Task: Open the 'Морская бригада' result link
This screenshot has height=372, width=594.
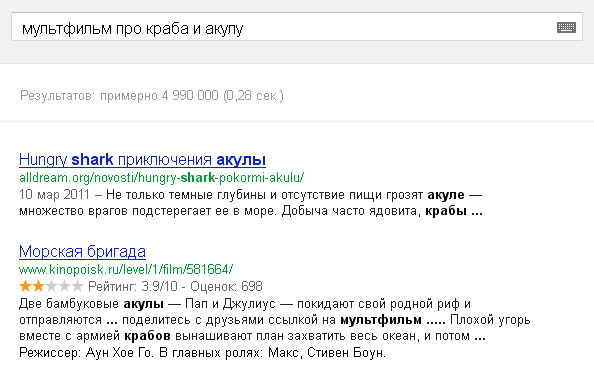Action: [x=82, y=252]
